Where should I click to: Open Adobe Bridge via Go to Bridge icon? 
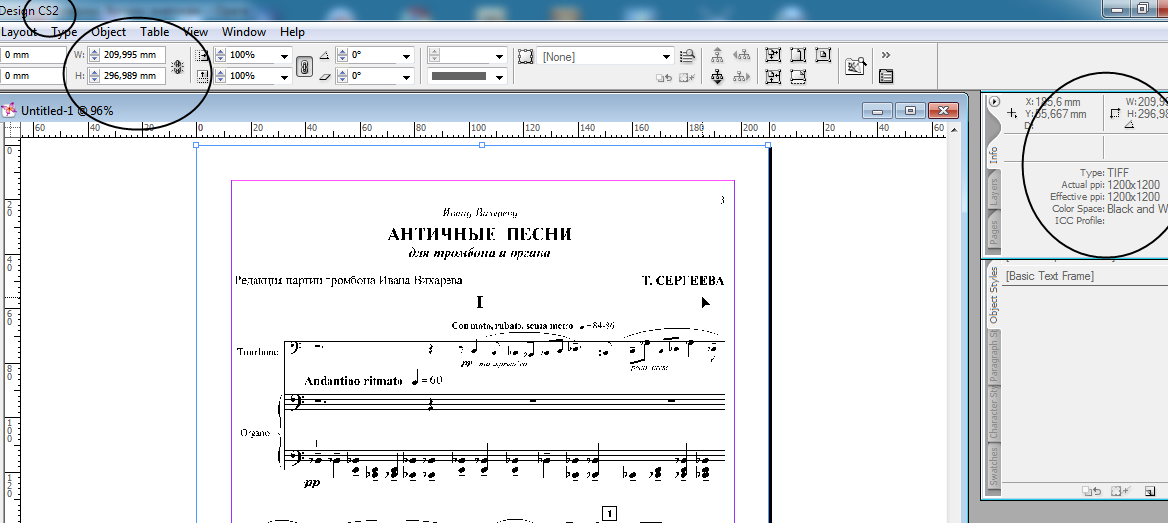click(x=855, y=66)
